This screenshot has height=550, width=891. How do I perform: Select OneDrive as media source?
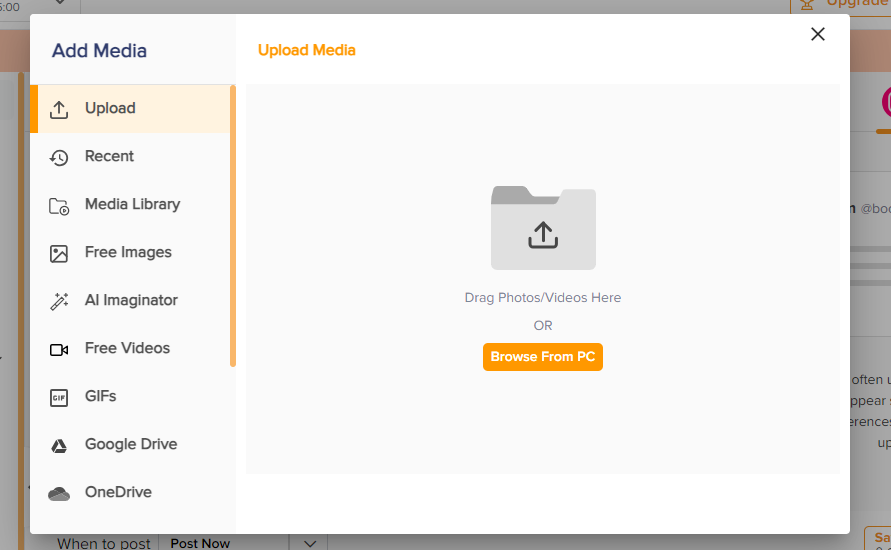(131, 492)
